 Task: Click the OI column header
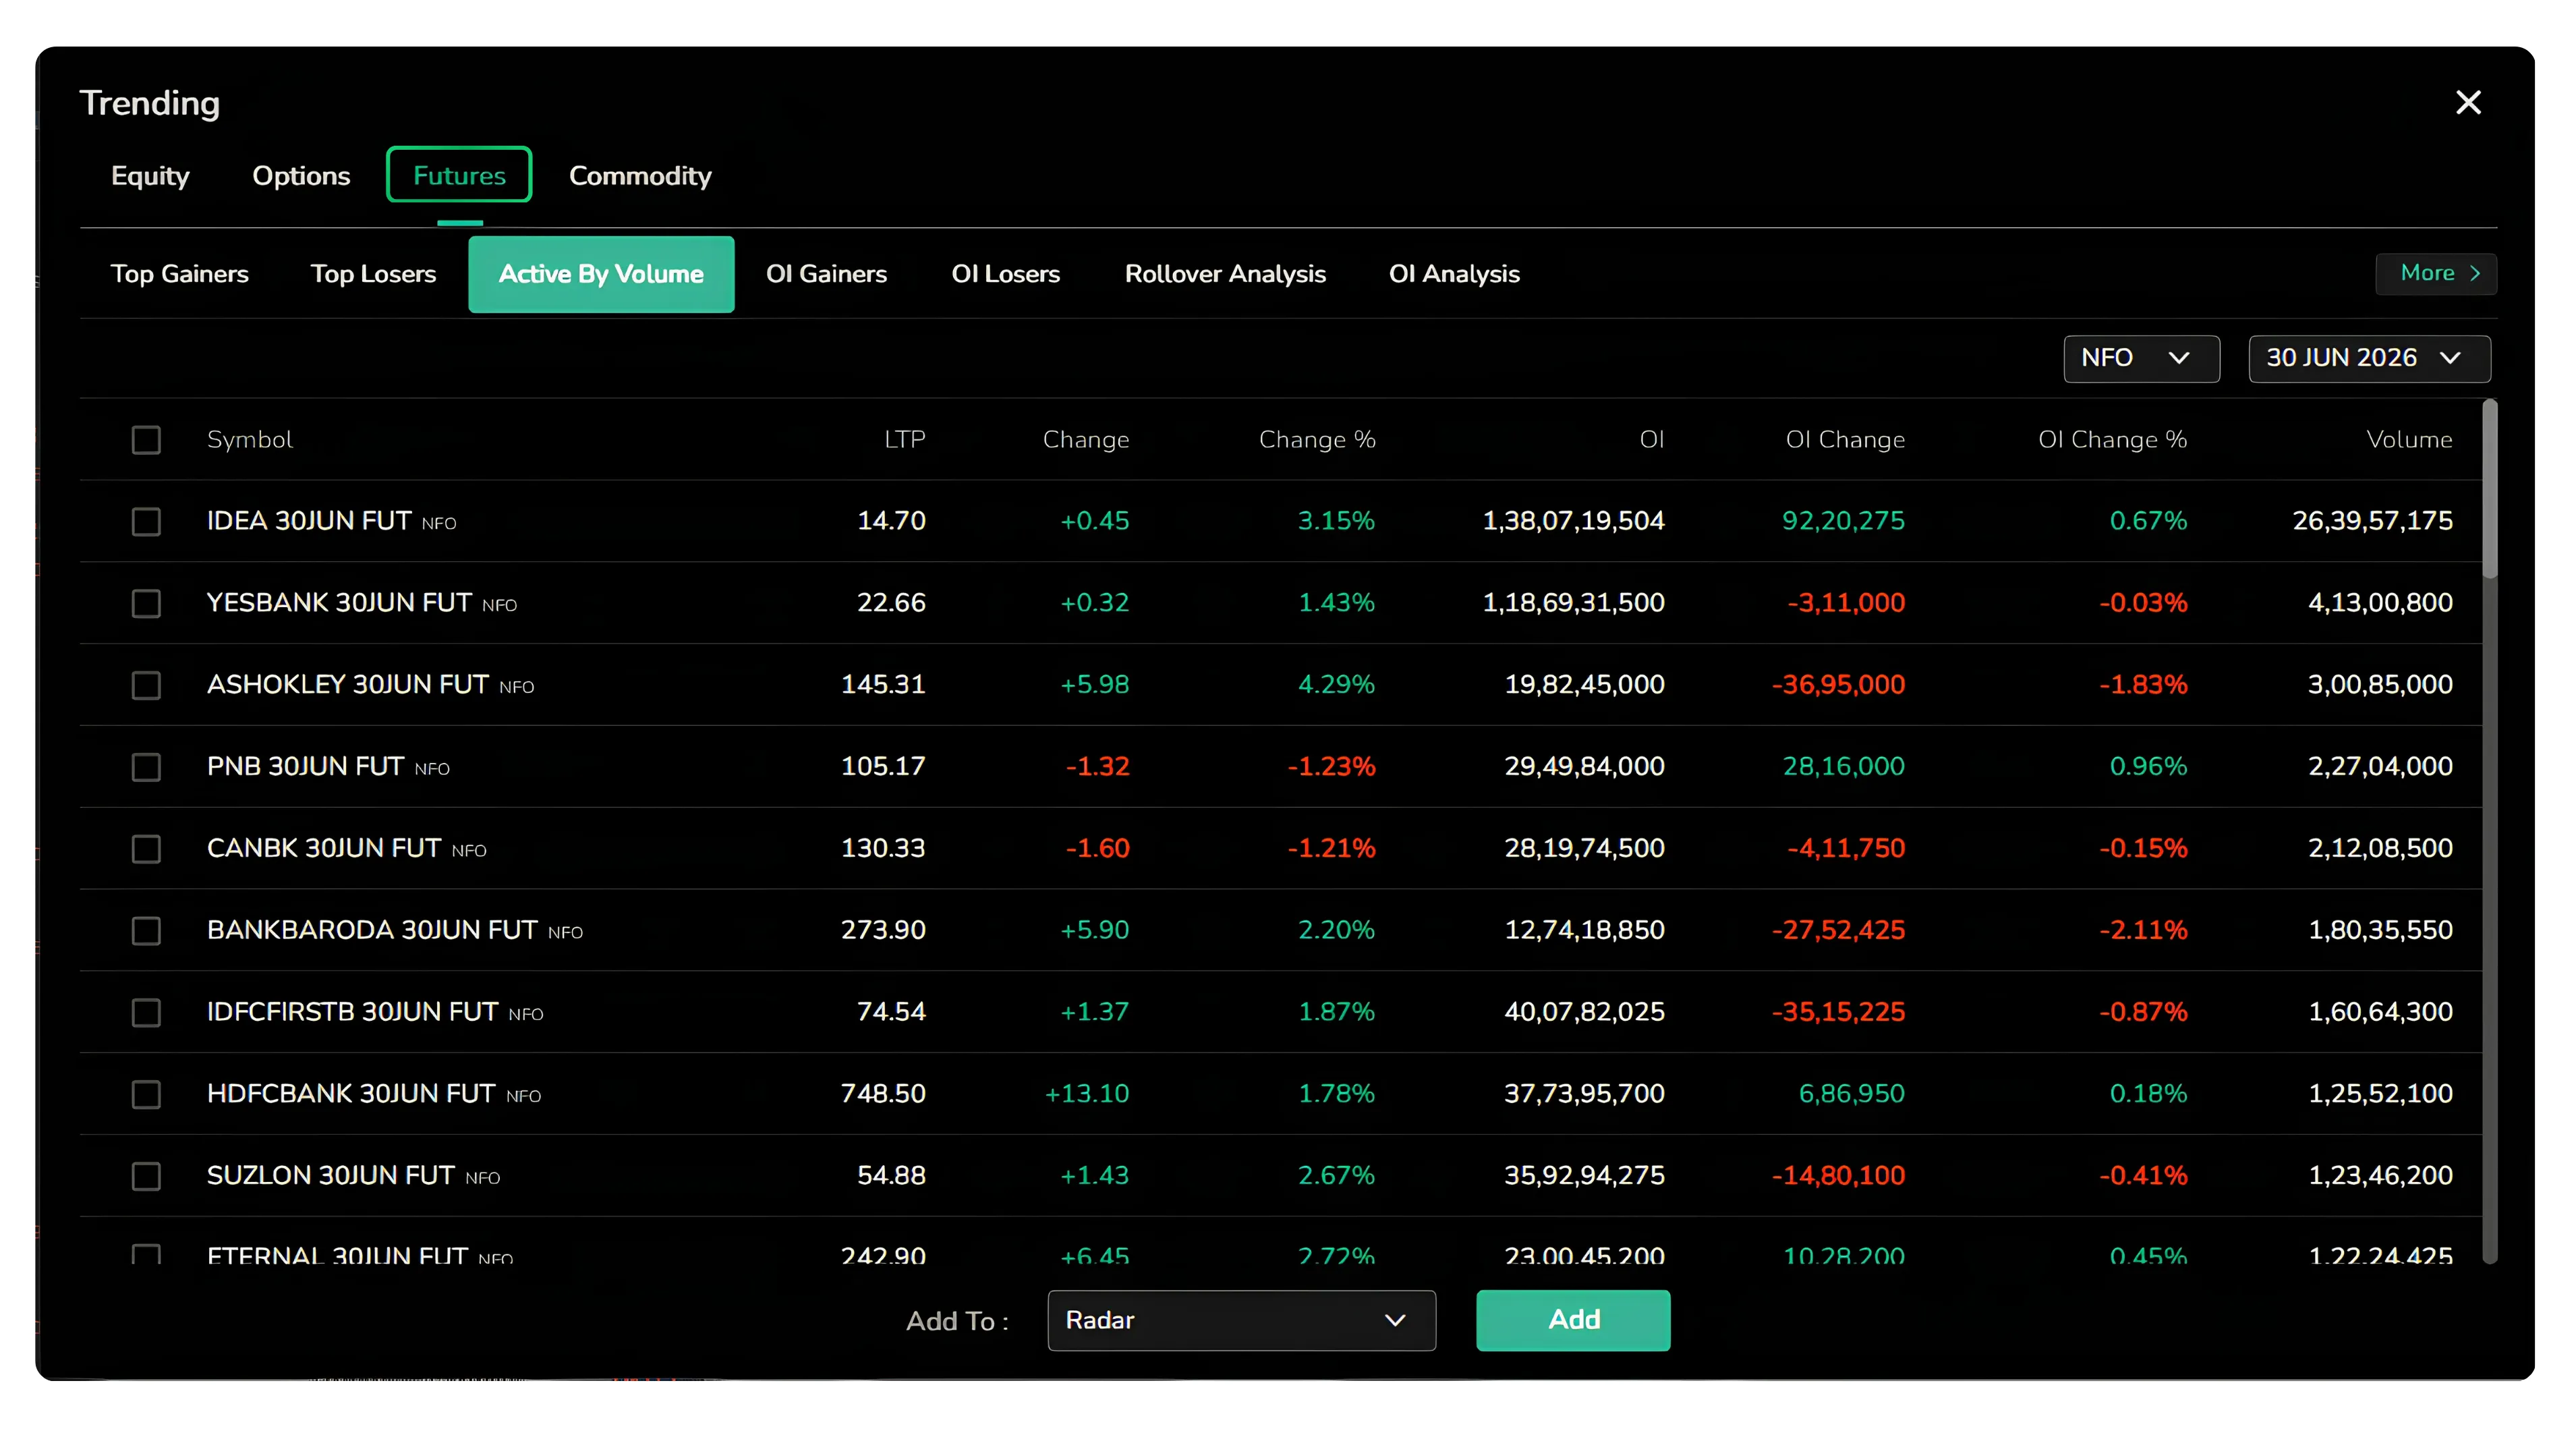[1652, 440]
